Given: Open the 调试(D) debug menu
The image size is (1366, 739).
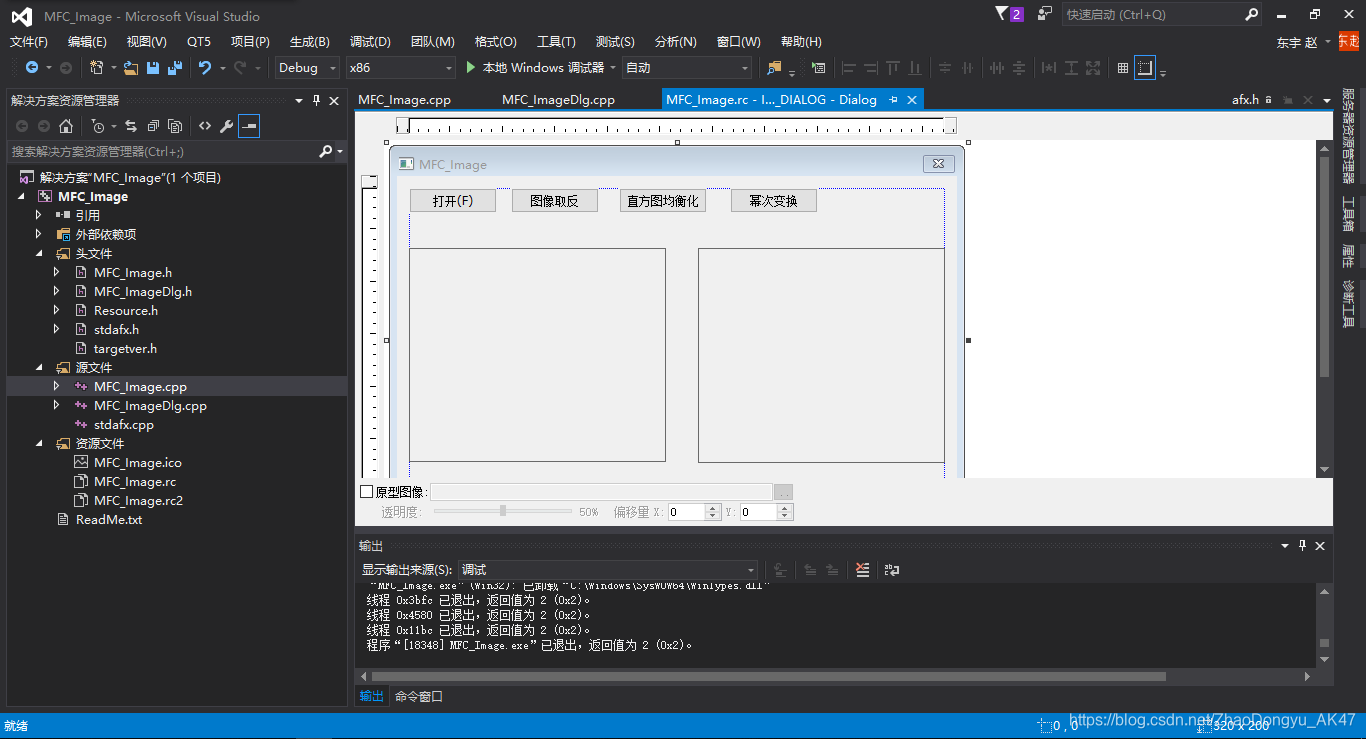Looking at the screenshot, I should coord(370,41).
